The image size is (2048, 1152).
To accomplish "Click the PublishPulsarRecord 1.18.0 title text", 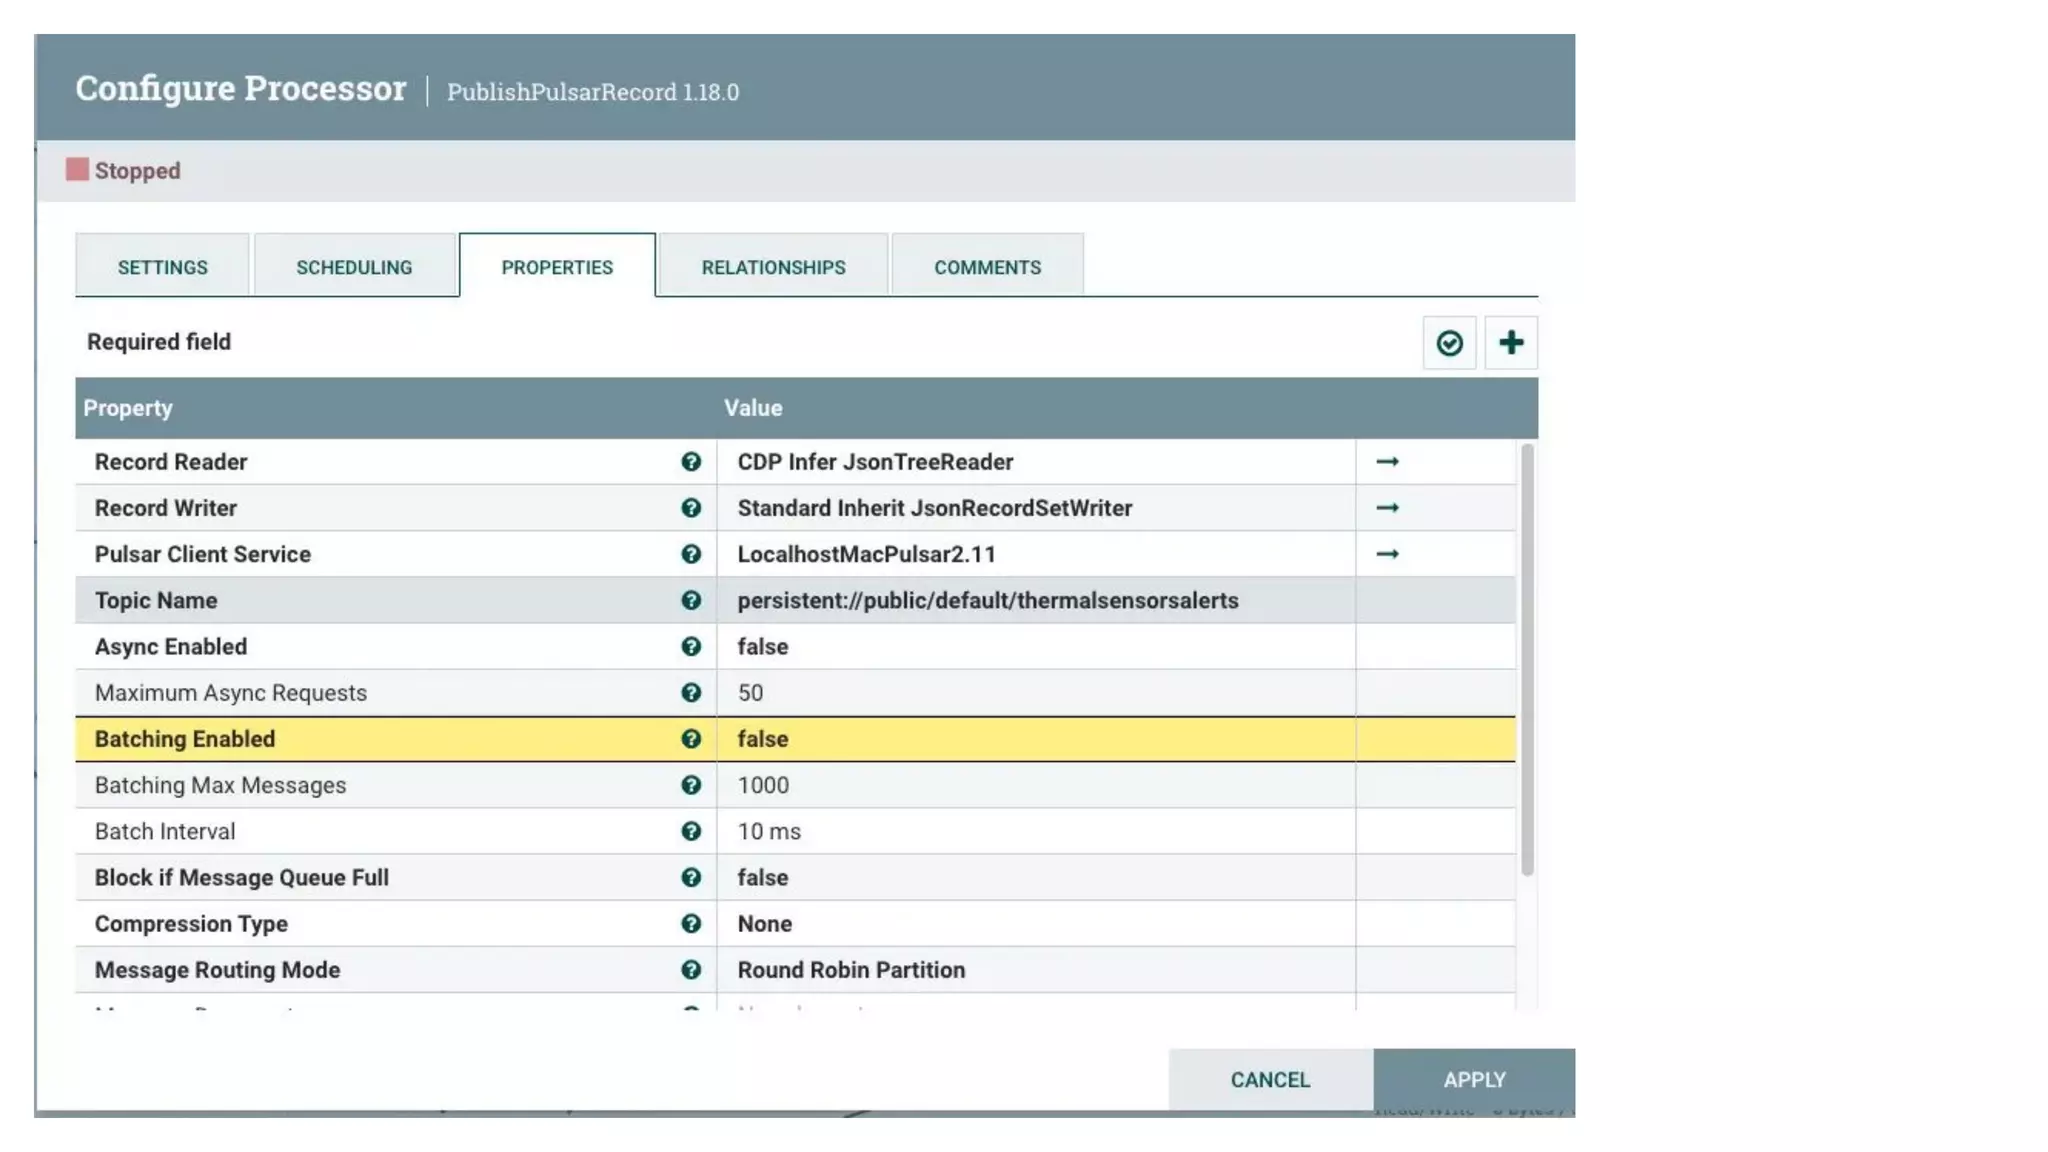I will click(x=593, y=92).
